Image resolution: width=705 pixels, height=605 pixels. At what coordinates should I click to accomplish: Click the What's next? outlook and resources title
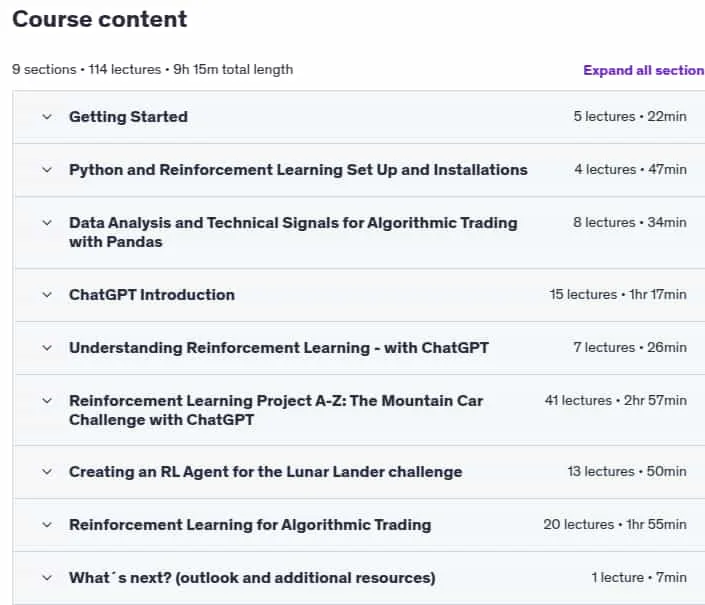coord(252,578)
